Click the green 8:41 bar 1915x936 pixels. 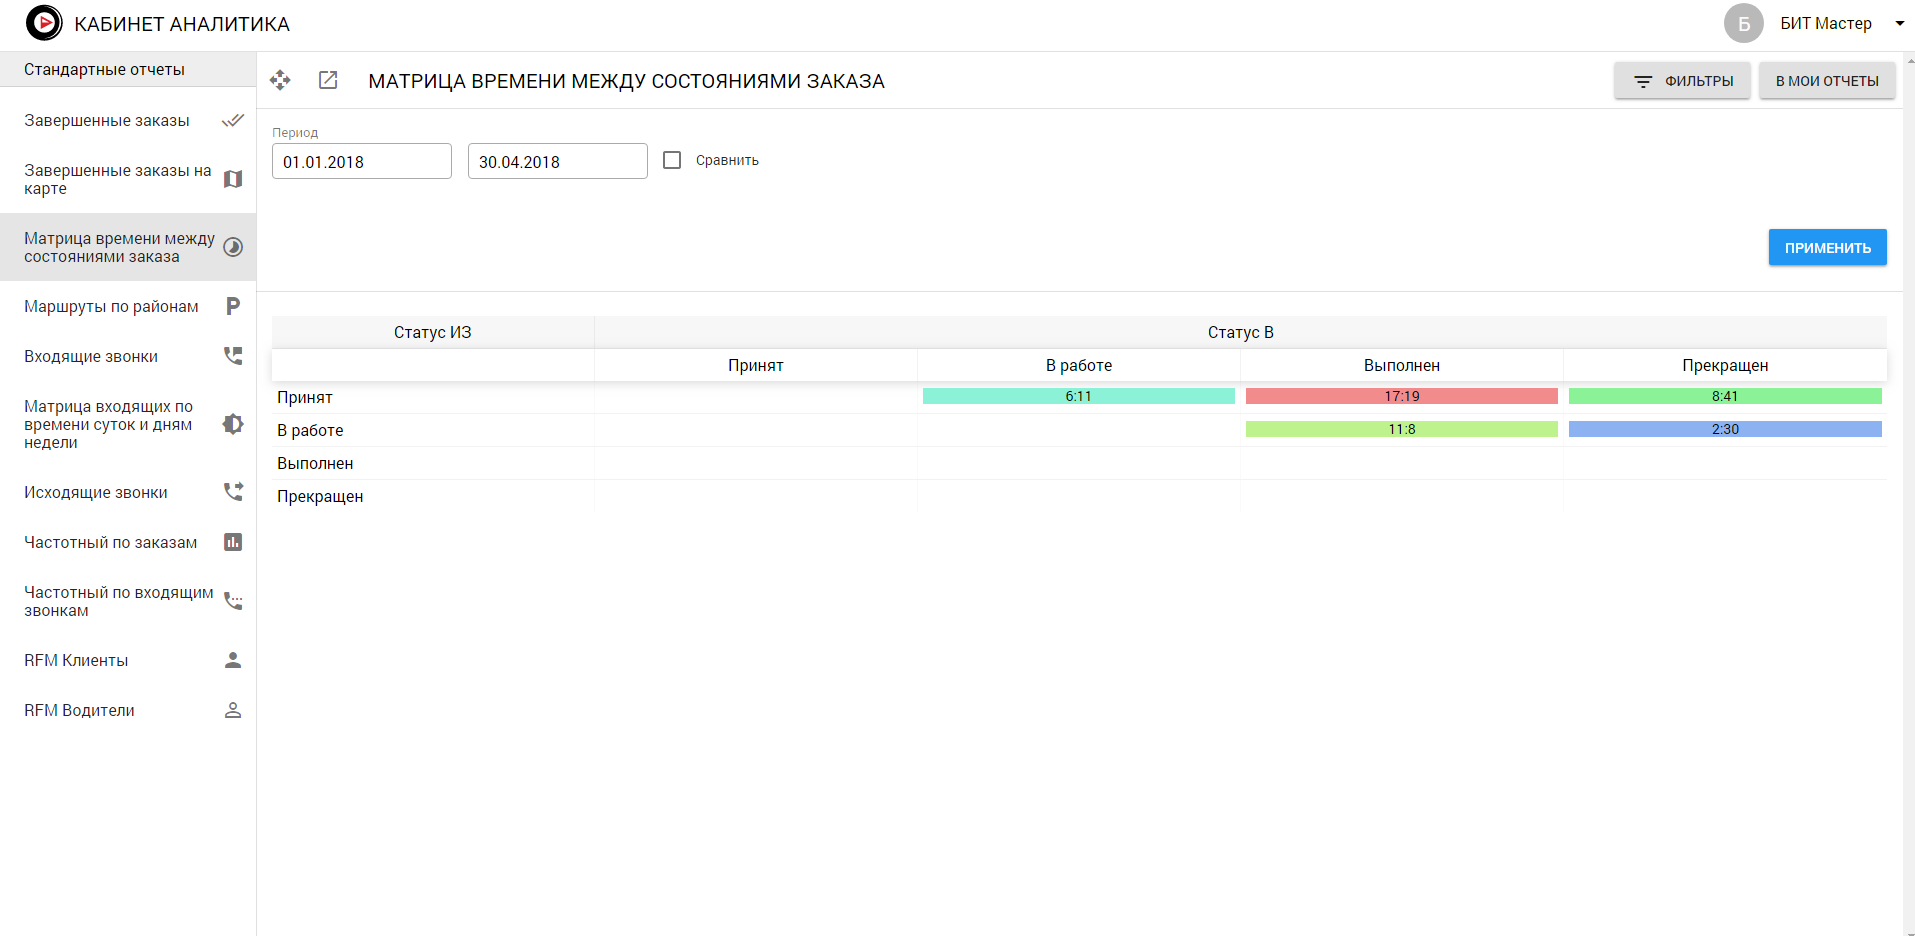tap(1725, 396)
